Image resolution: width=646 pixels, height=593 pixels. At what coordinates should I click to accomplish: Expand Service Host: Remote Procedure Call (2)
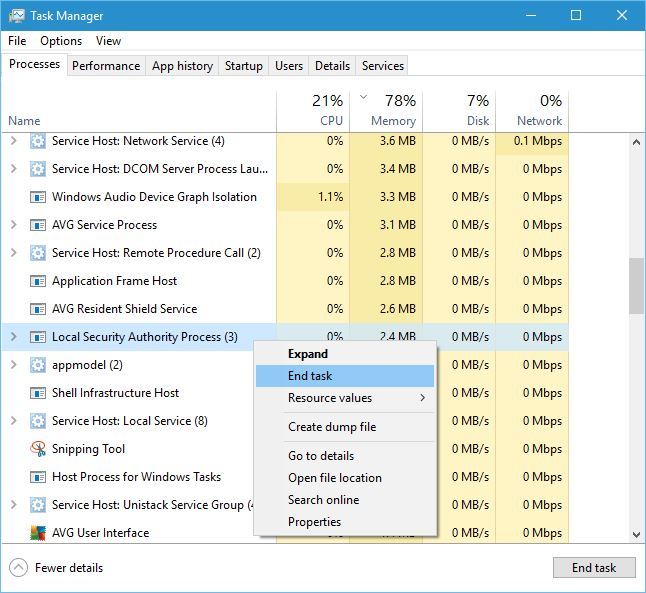coord(14,253)
